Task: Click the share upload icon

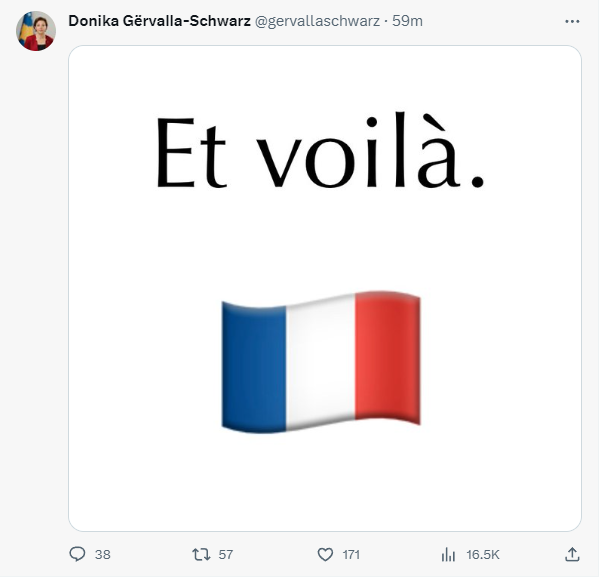Action: 572,554
